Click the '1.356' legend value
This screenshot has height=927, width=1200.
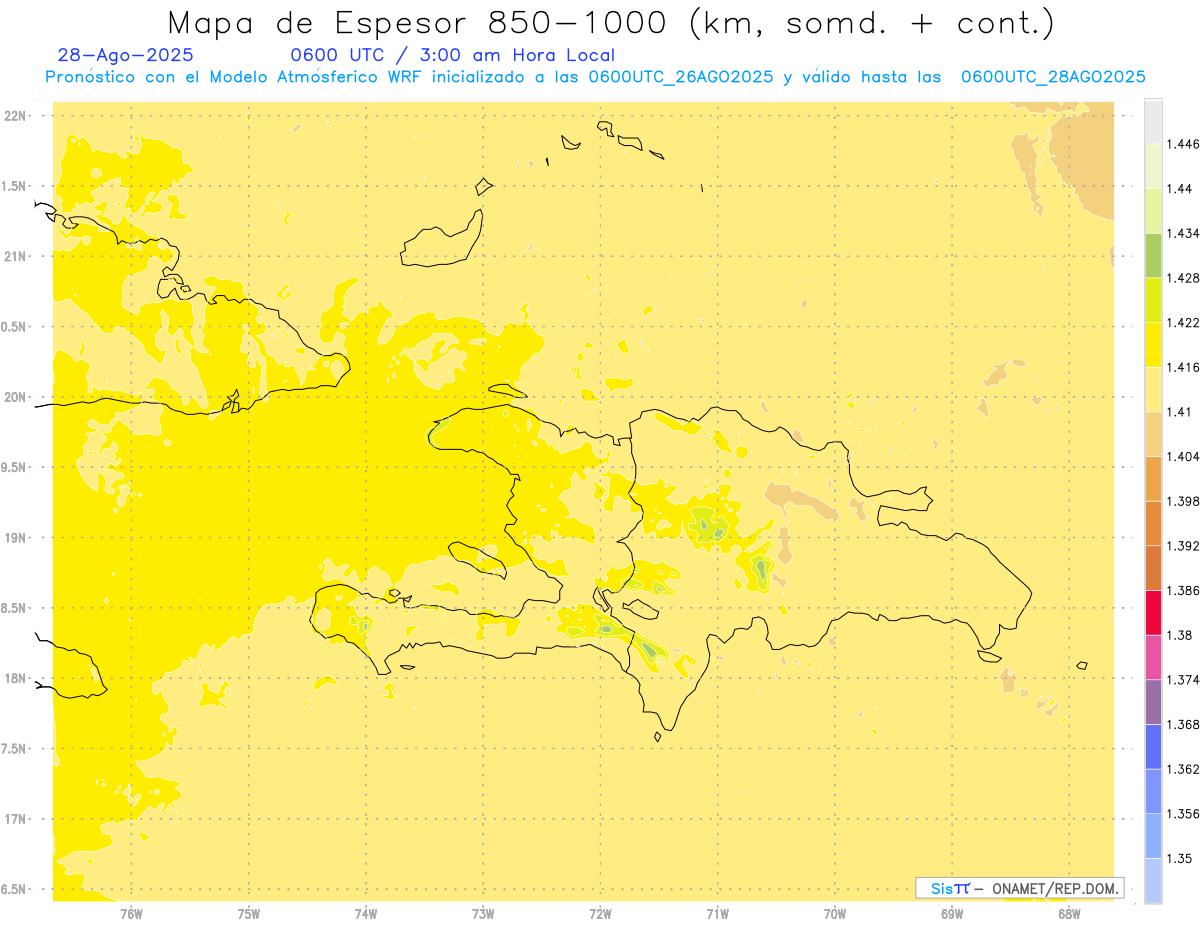(x=1184, y=814)
